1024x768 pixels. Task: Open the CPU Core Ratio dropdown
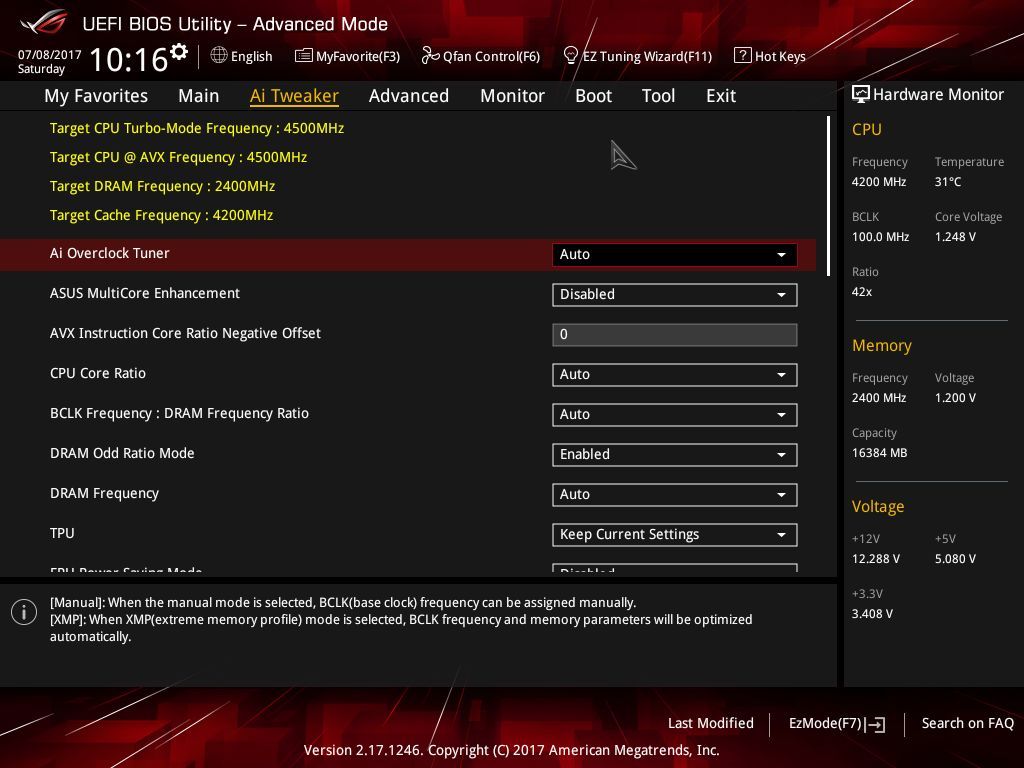pyautogui.click(x=675, y=374)
